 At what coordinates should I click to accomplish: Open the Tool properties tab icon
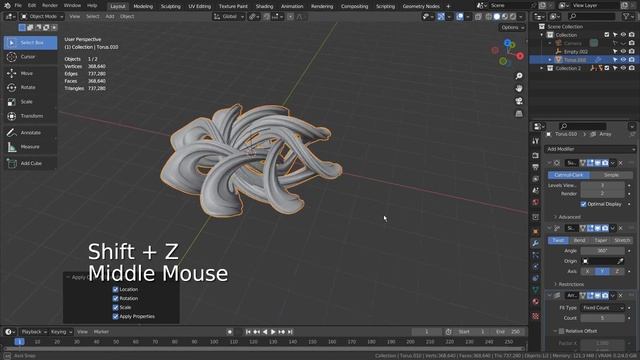click(x=536, y=141)
